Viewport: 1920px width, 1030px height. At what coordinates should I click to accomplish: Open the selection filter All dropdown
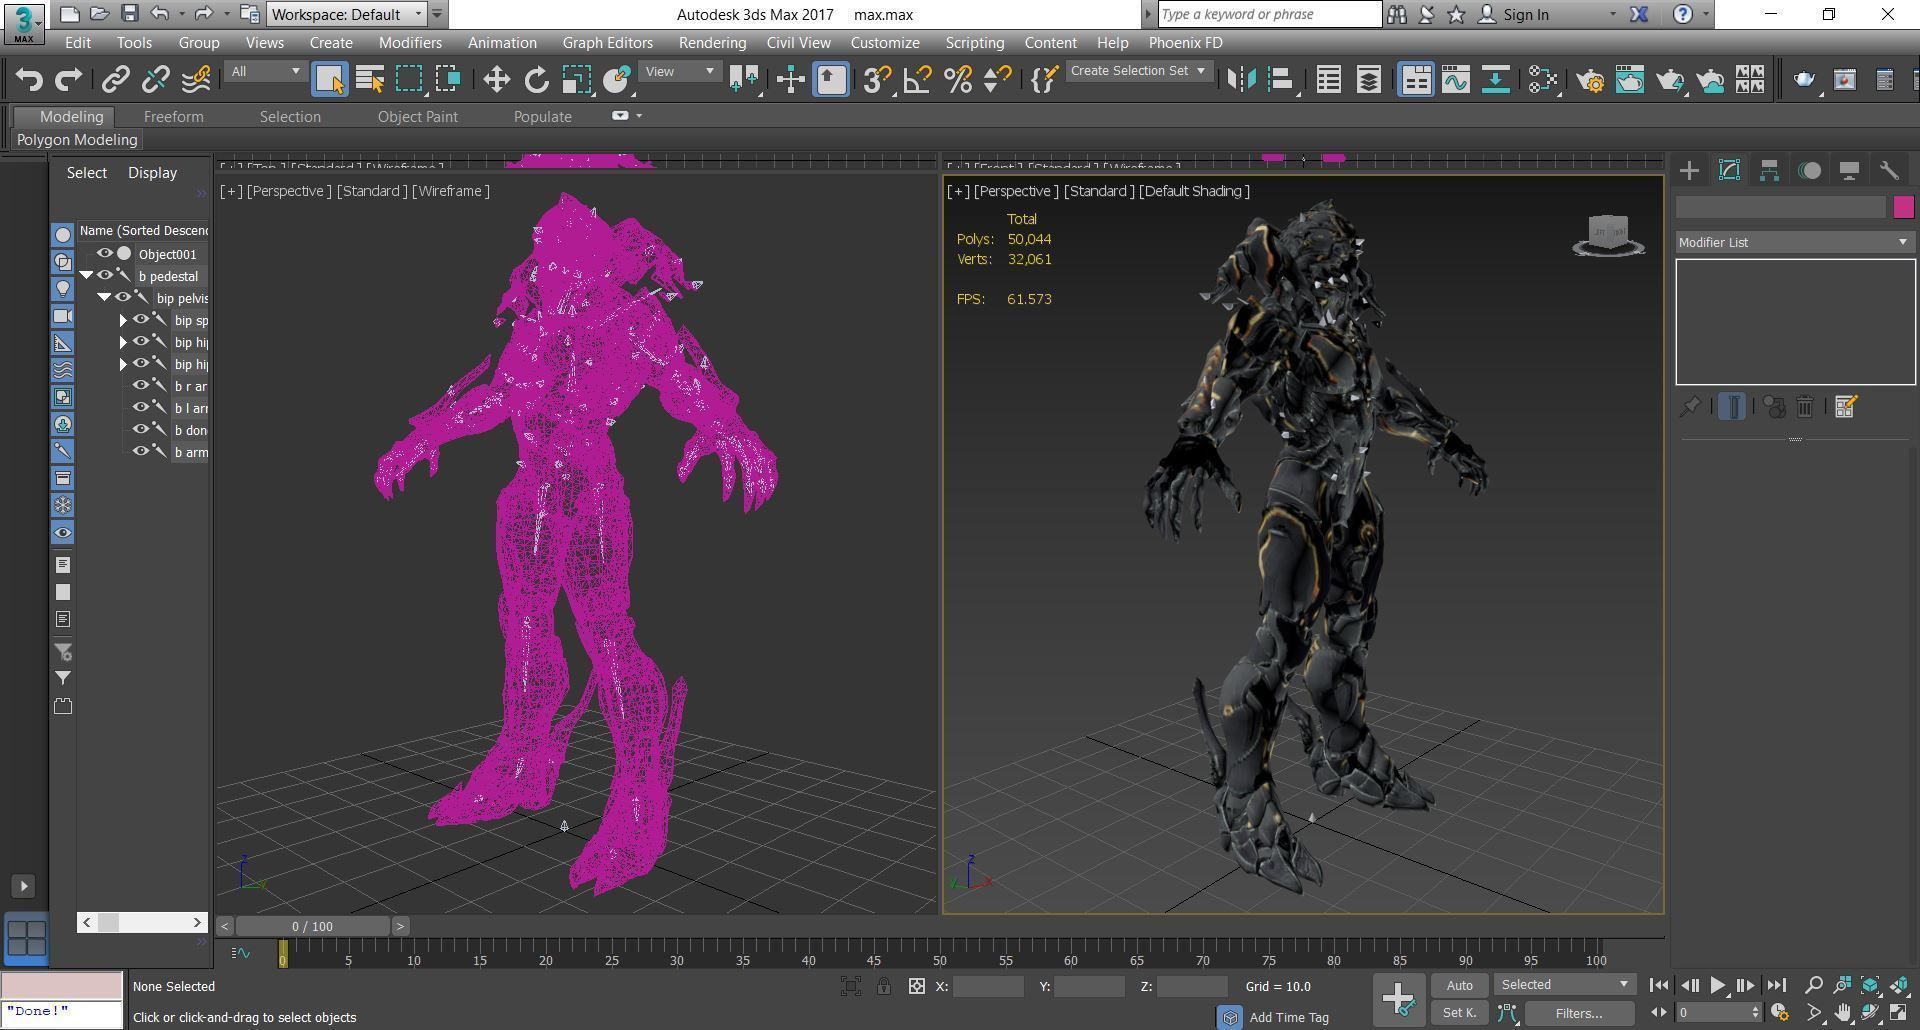pyautogui.click(x=265, y=71)
